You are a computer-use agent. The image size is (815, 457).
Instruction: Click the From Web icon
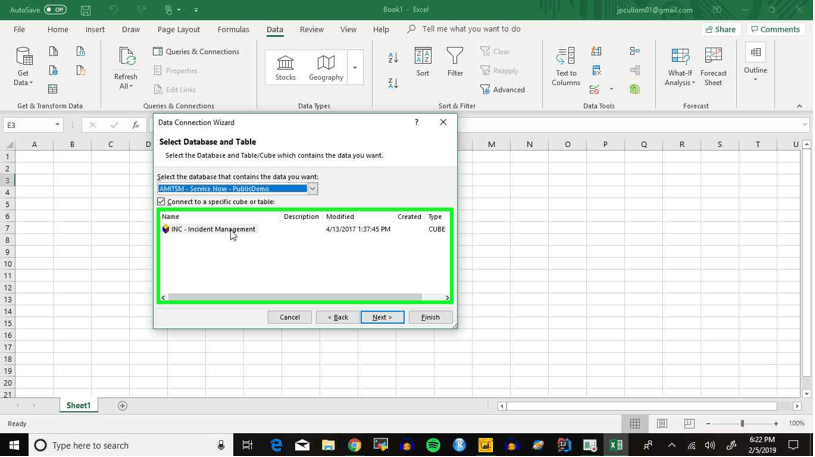(53, 70)
